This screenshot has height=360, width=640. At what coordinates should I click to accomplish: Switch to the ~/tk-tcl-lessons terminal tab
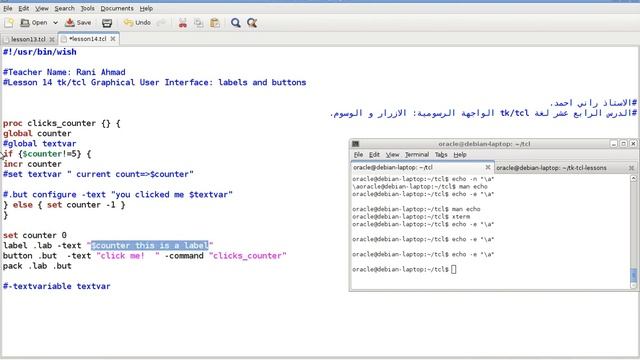pos(565,168)
